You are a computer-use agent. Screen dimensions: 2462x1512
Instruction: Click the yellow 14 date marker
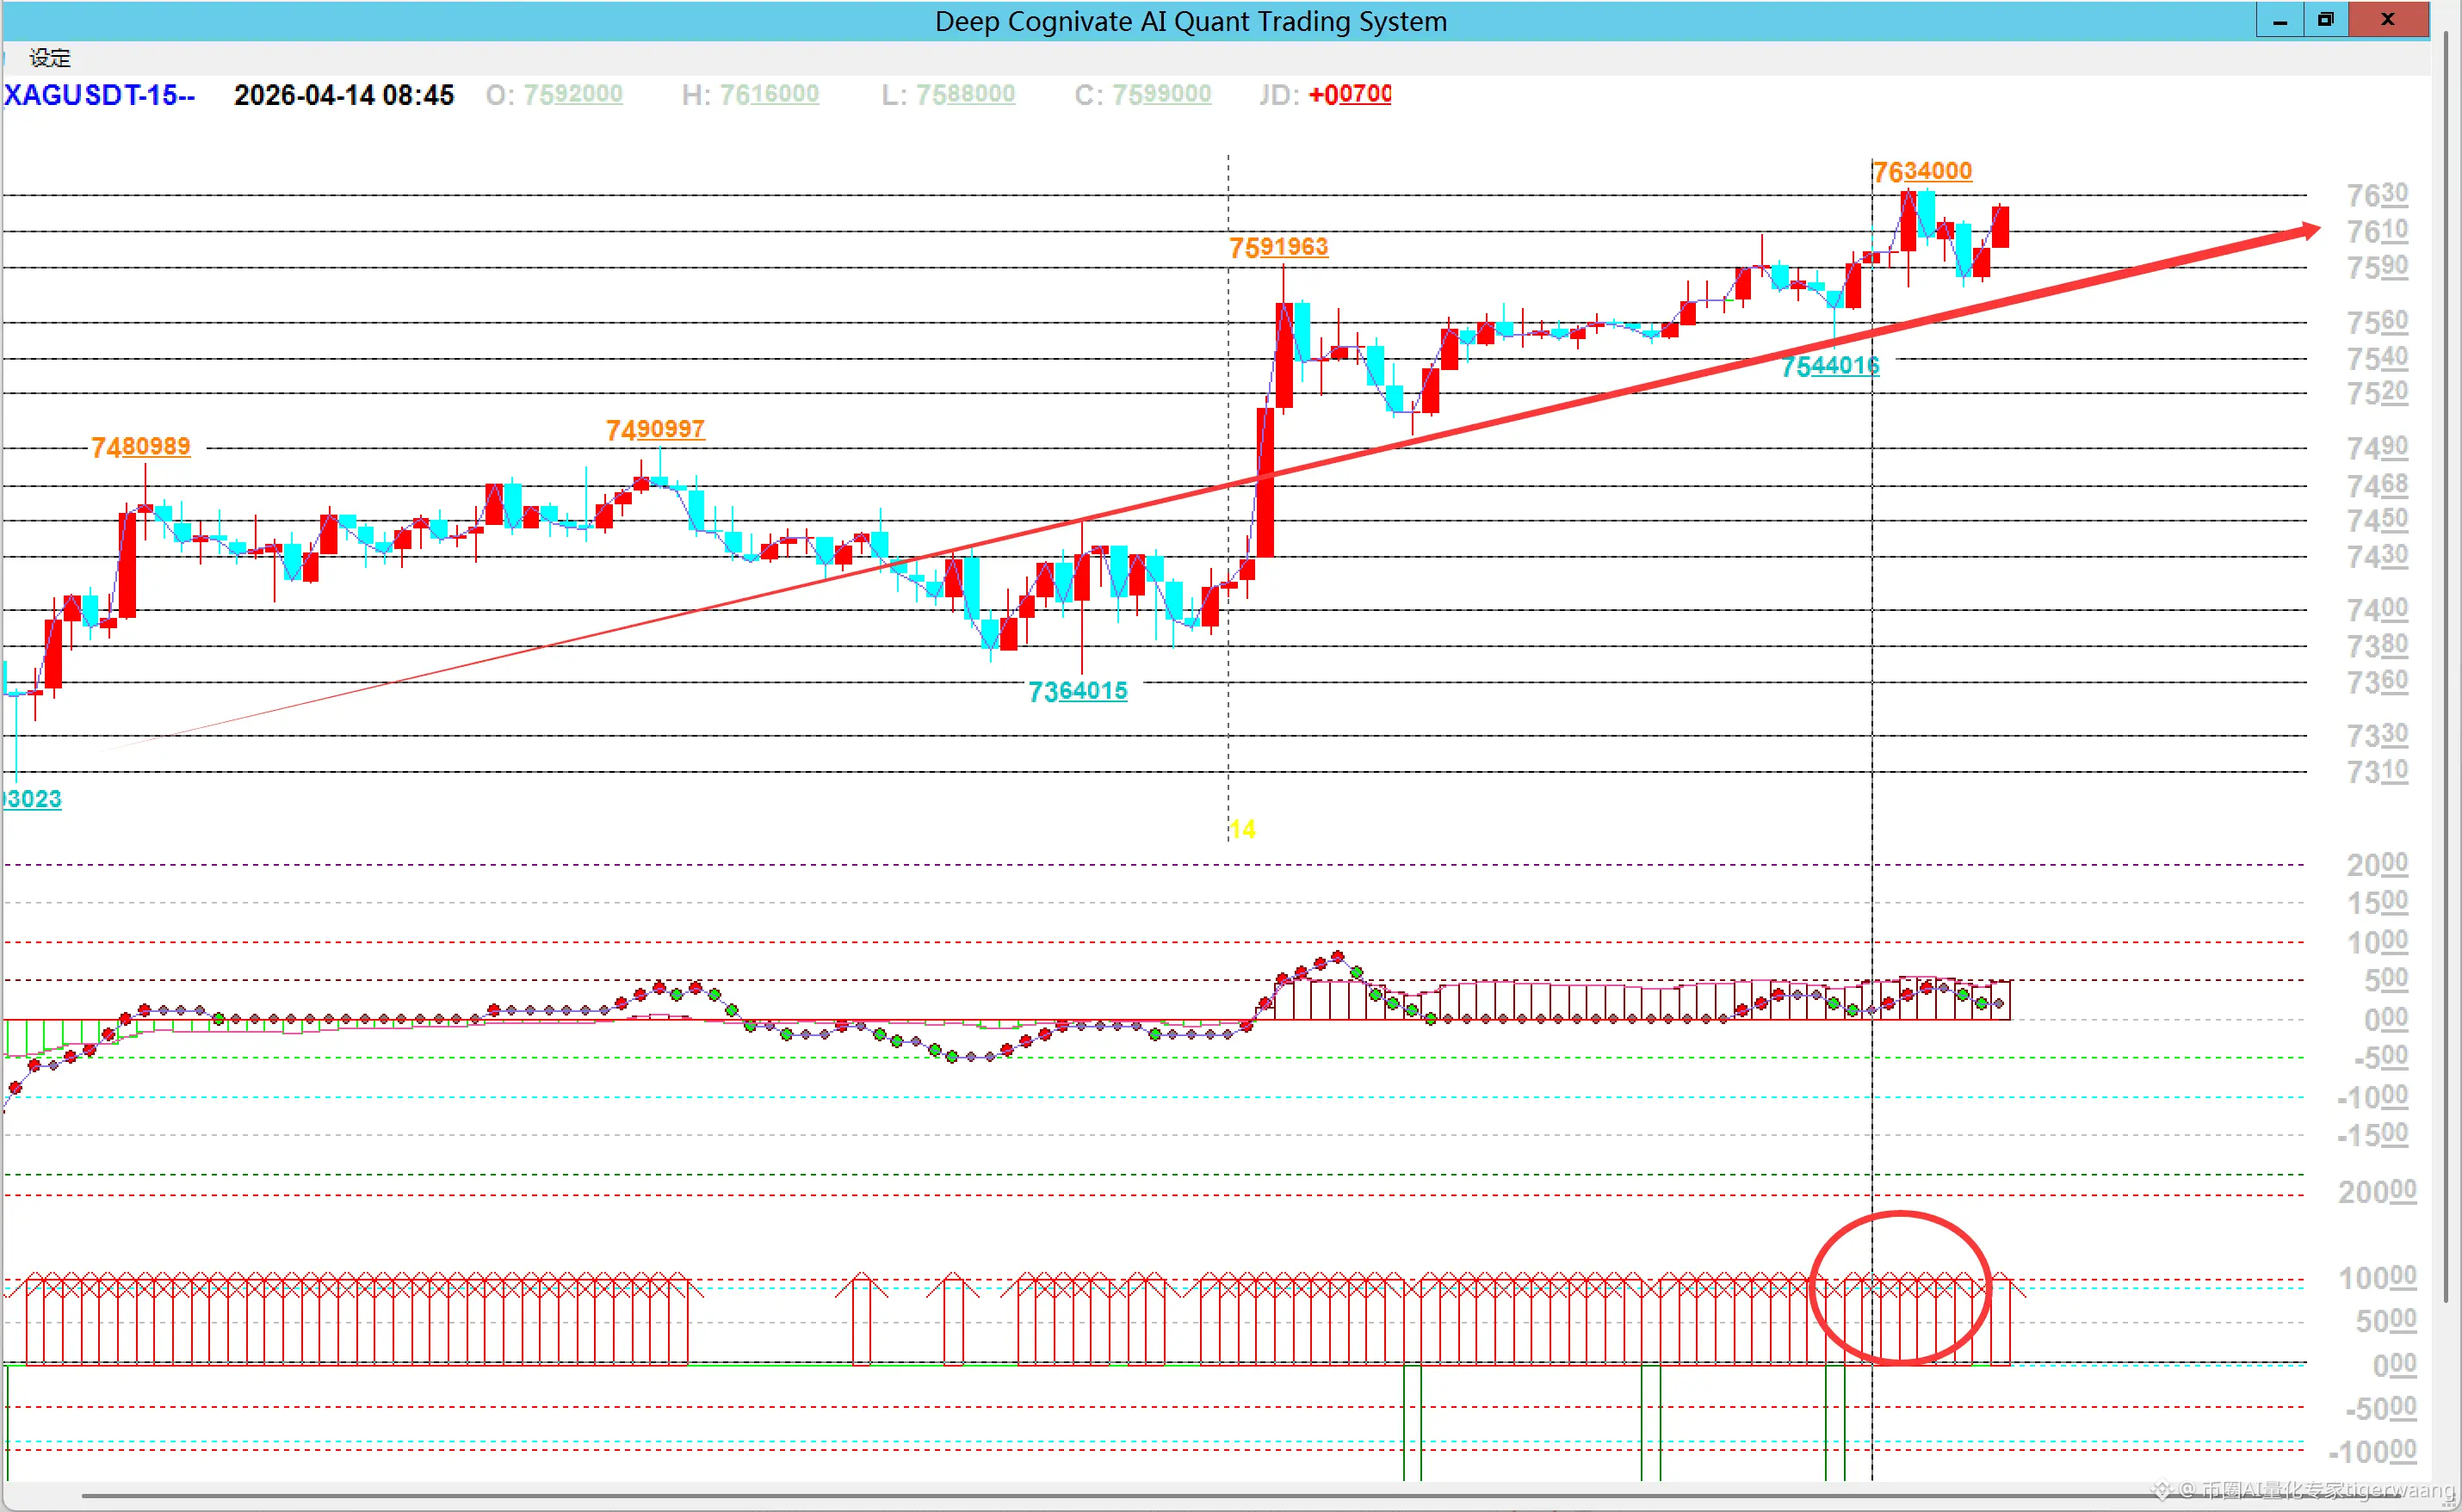pyautogui.click(x=1241, y=829)
